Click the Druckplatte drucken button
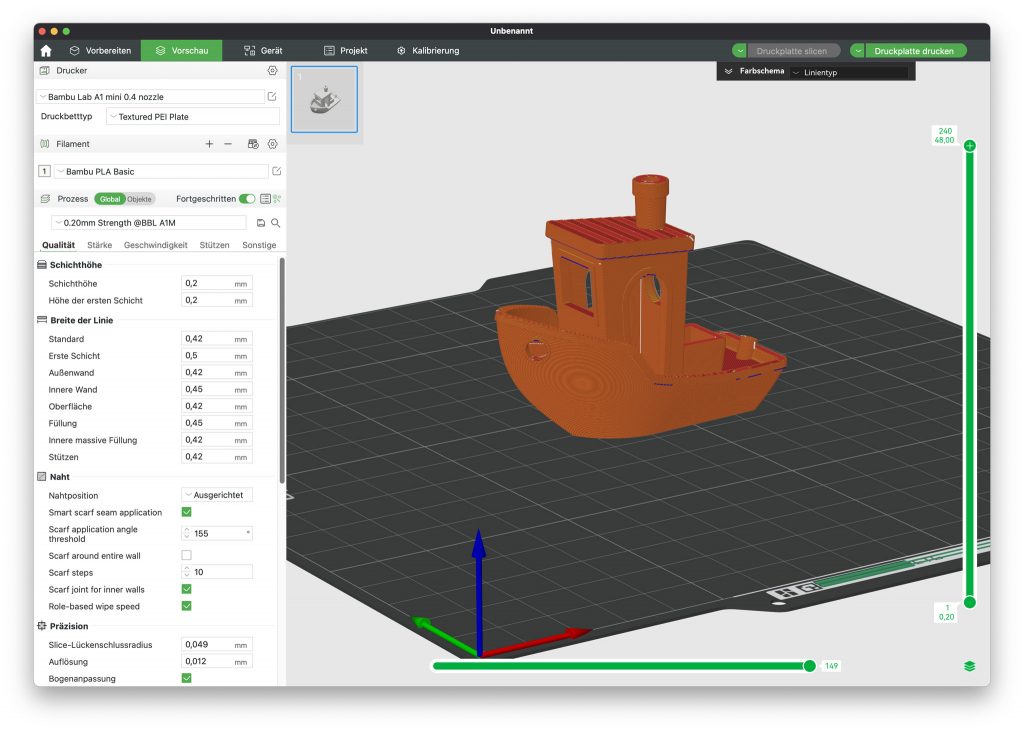This screenshot has height=731, width=1024. 914,50
